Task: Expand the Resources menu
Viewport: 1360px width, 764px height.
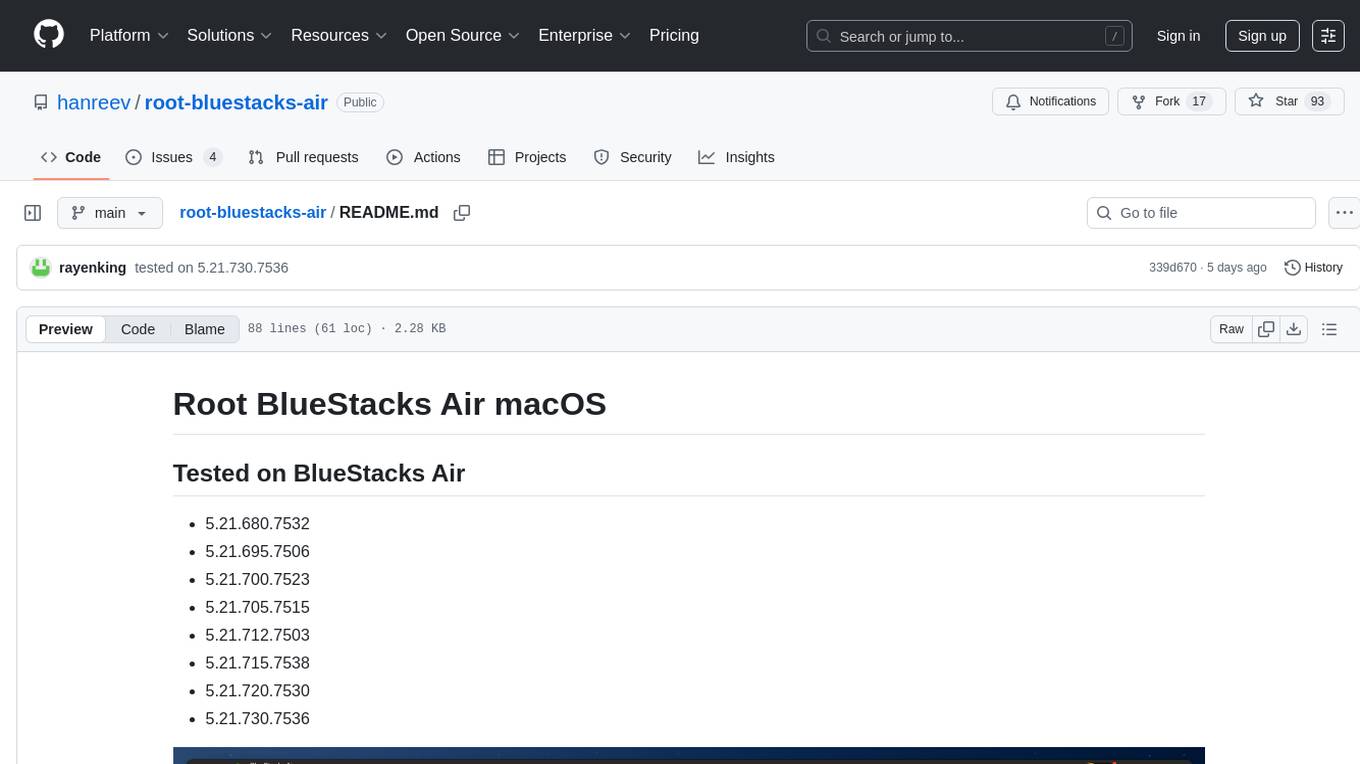Action: coord(338,35)
